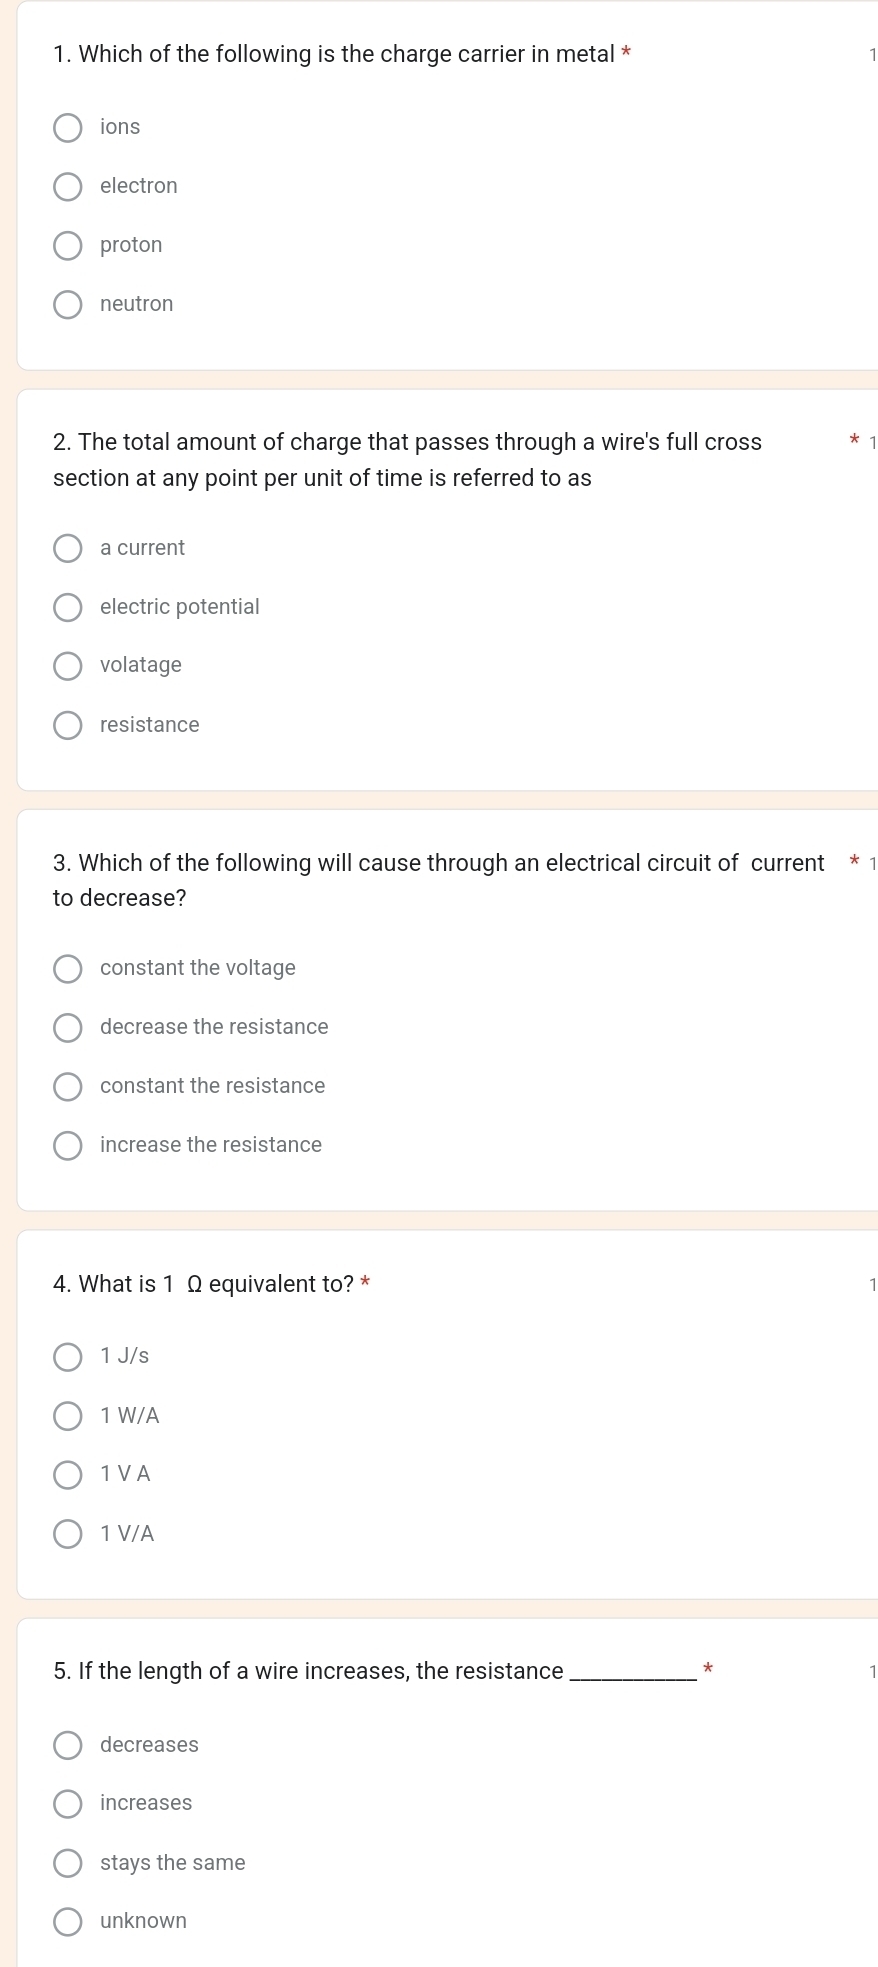Select the '1 V A' option
The image size is (878, 1967).
[67, 1474]
